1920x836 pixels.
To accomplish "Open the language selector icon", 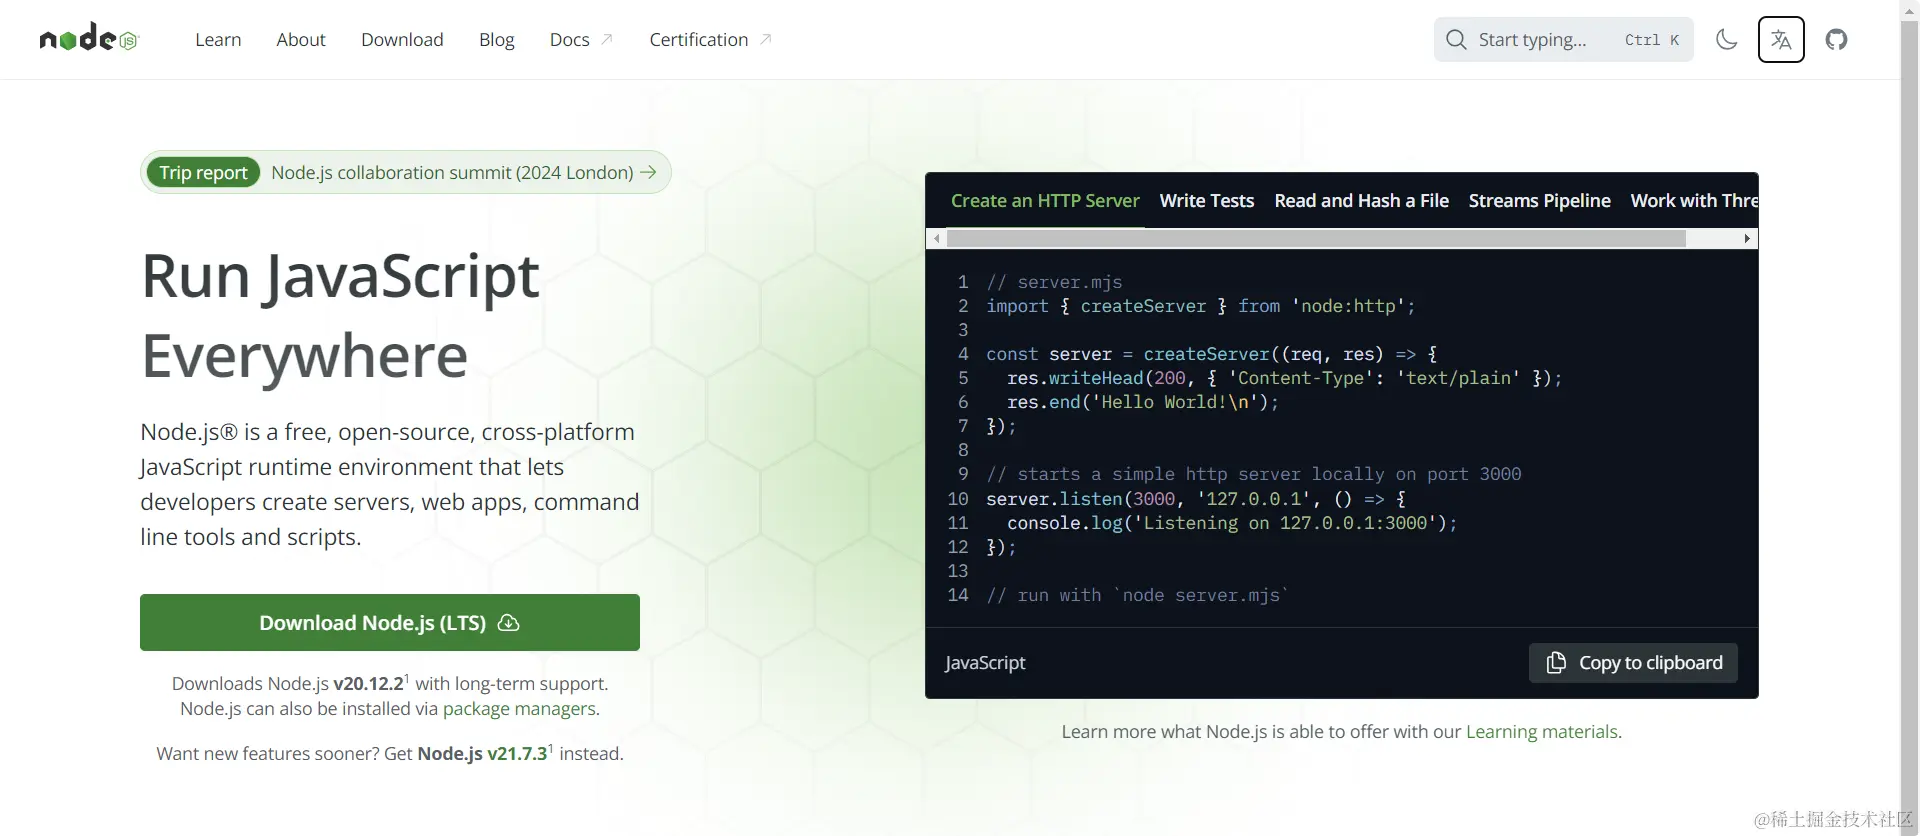I will 1781,40.
